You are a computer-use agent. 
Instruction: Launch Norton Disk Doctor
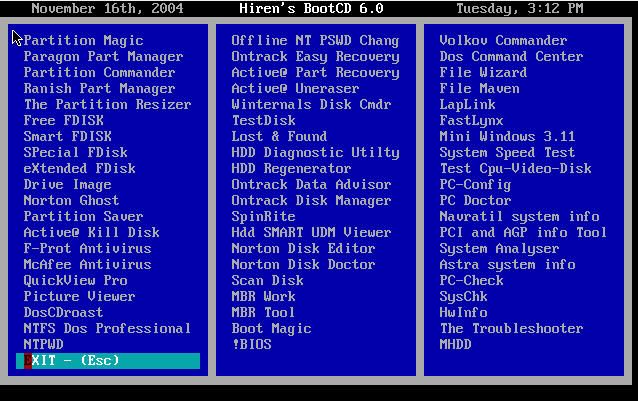[304, 264]
